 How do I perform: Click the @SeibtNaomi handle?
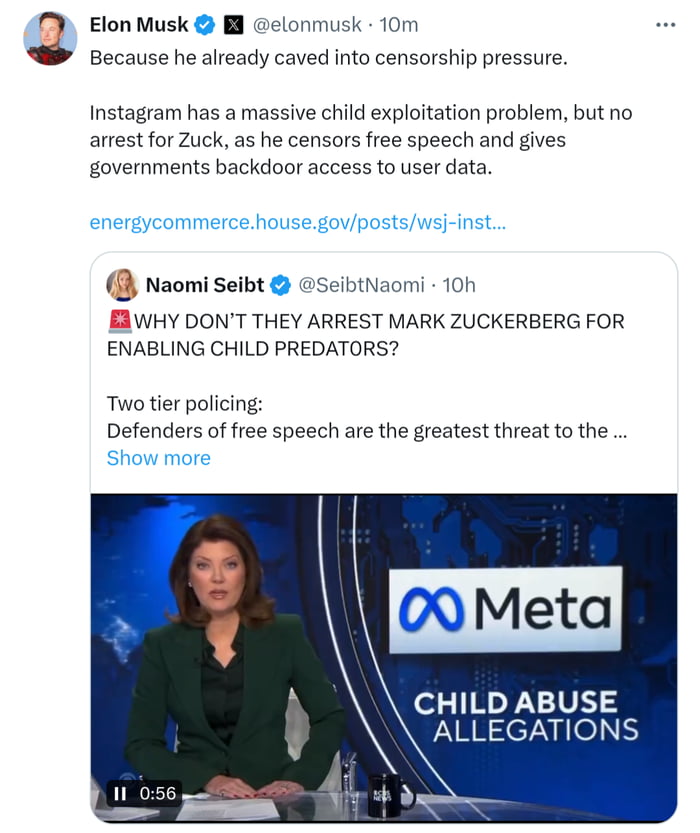pyautogui.click(x=362, y=285)
